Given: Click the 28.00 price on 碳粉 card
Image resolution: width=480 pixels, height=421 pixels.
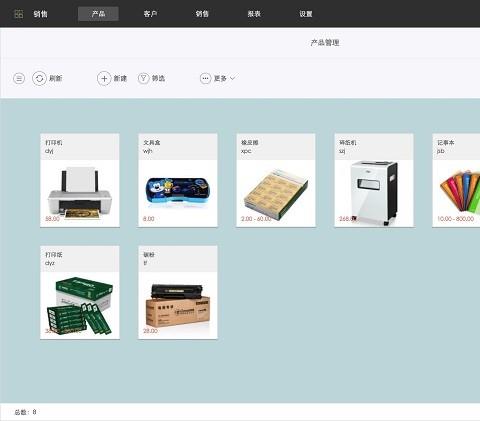Looking at the screenshot, I should pos(150,331).
